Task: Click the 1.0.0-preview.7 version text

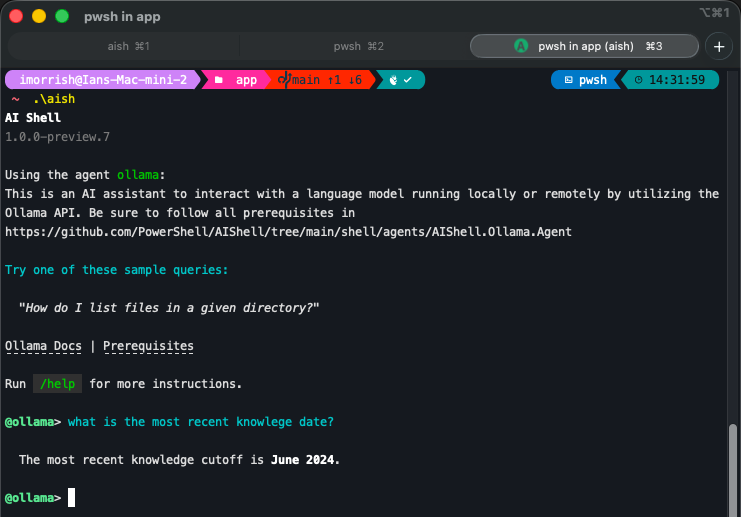Action: tap(57, 137)
